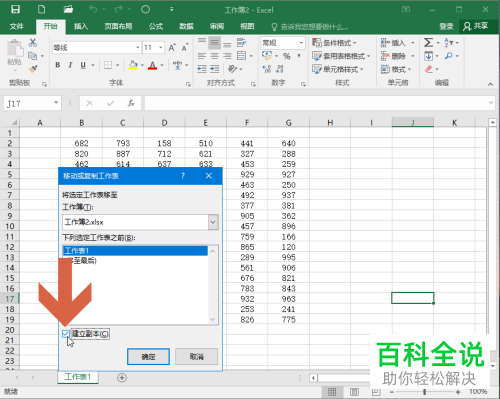500x399 pixels.
Task: Decrease font size with small A icon
Action: tap(185, 48)
